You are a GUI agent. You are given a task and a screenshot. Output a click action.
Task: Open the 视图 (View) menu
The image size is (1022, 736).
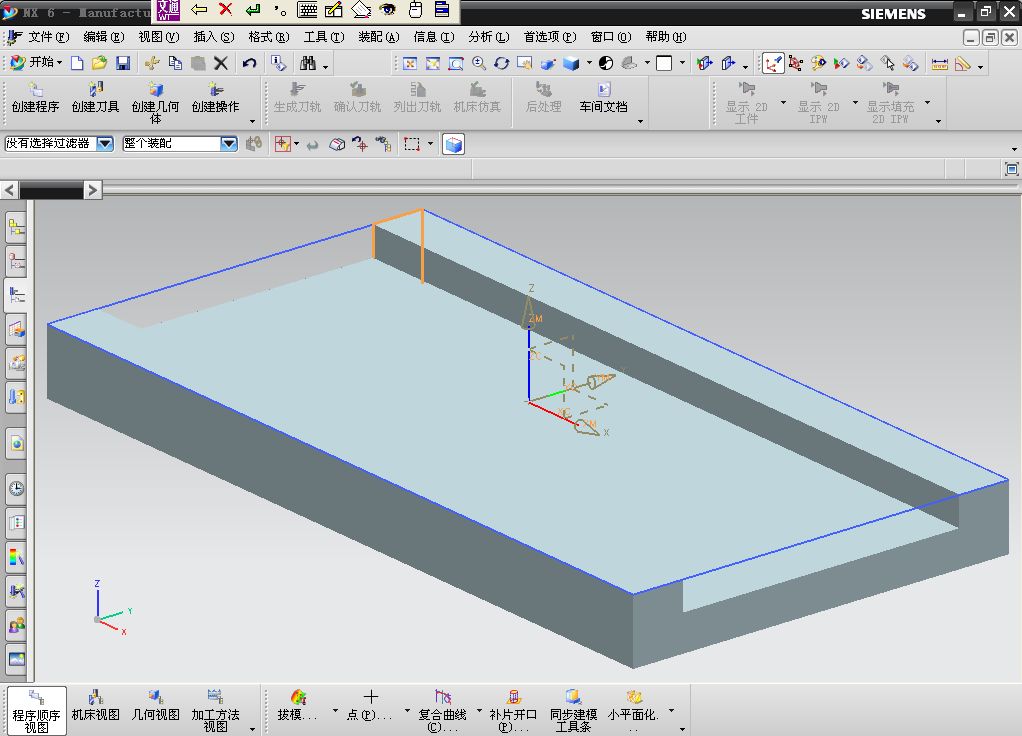tap(158, 37)
